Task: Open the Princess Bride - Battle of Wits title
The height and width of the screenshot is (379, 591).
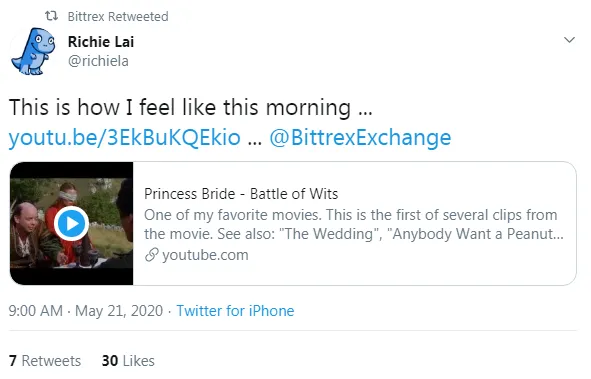Action: click(x=241, y=194)
